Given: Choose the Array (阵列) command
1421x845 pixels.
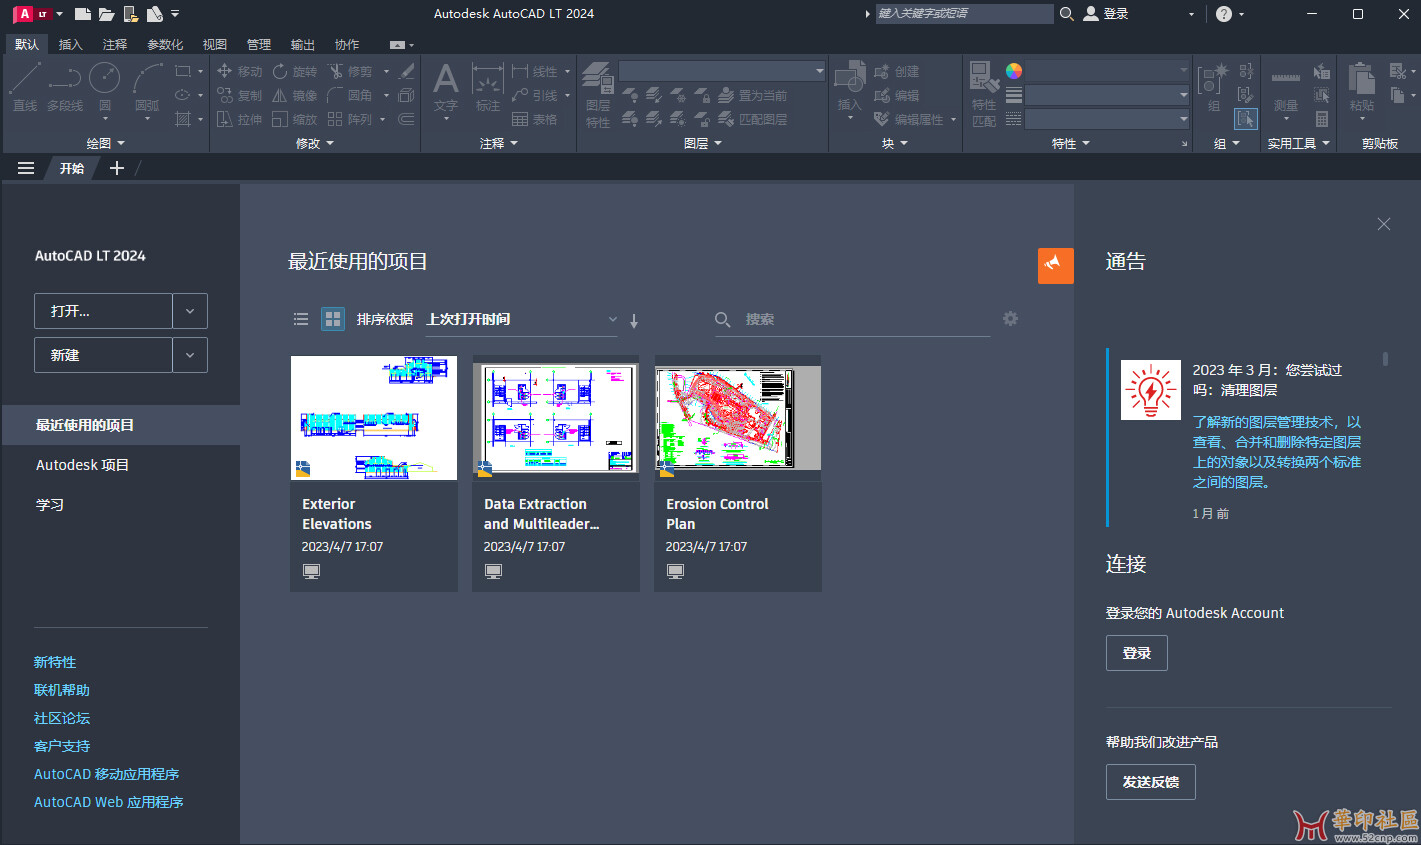Looking at the screenshot, I should [x=350, y=119].
